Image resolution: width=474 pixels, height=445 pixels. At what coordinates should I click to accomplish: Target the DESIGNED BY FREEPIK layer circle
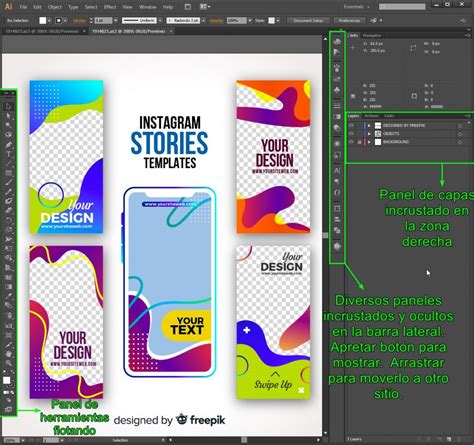[x=460, y=126]
